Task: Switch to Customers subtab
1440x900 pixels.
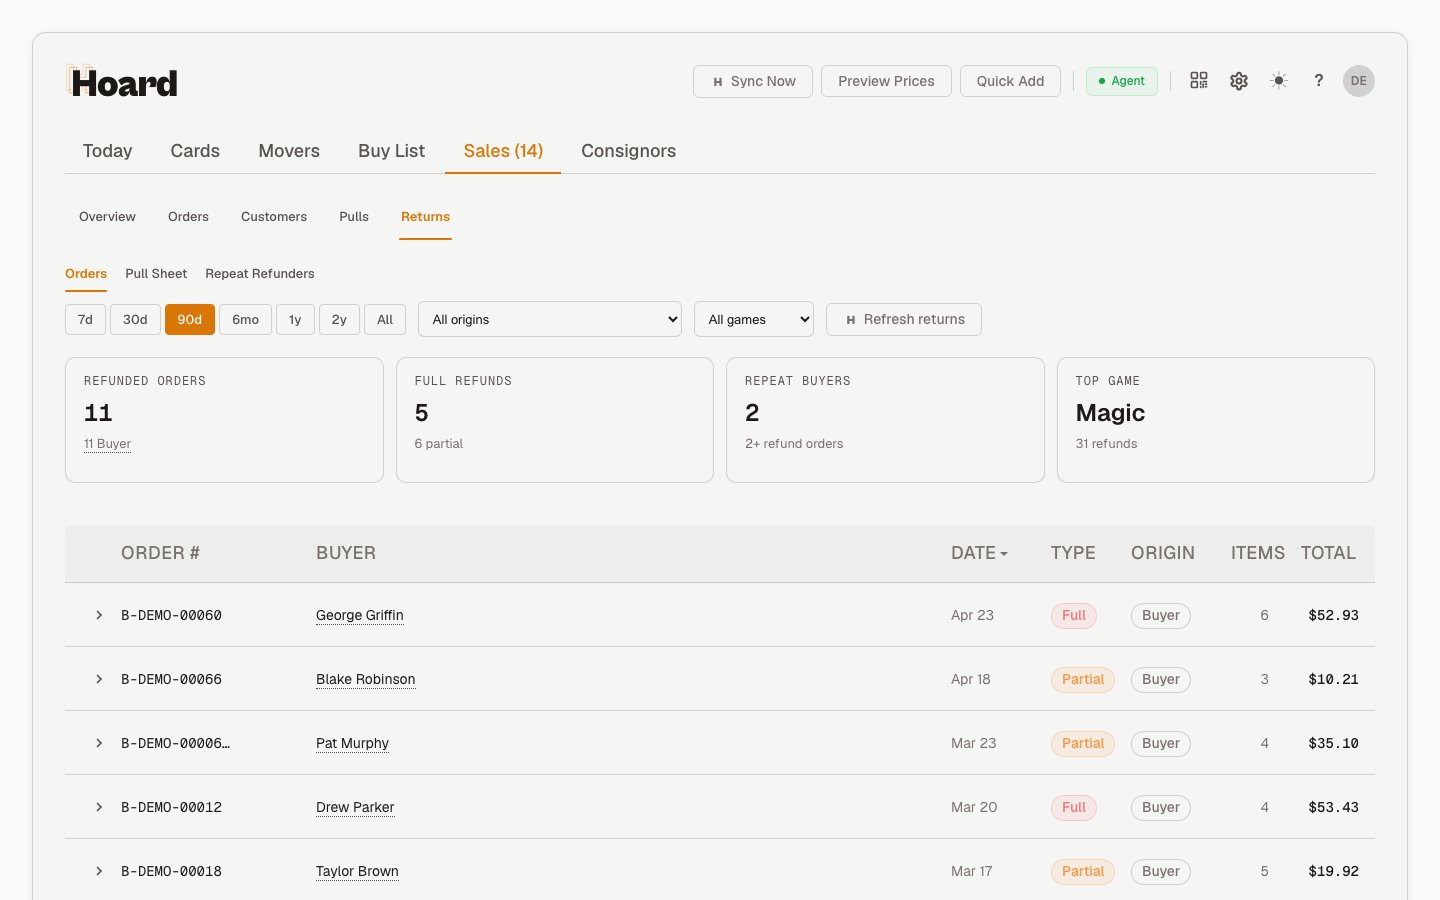Action: 274,217
